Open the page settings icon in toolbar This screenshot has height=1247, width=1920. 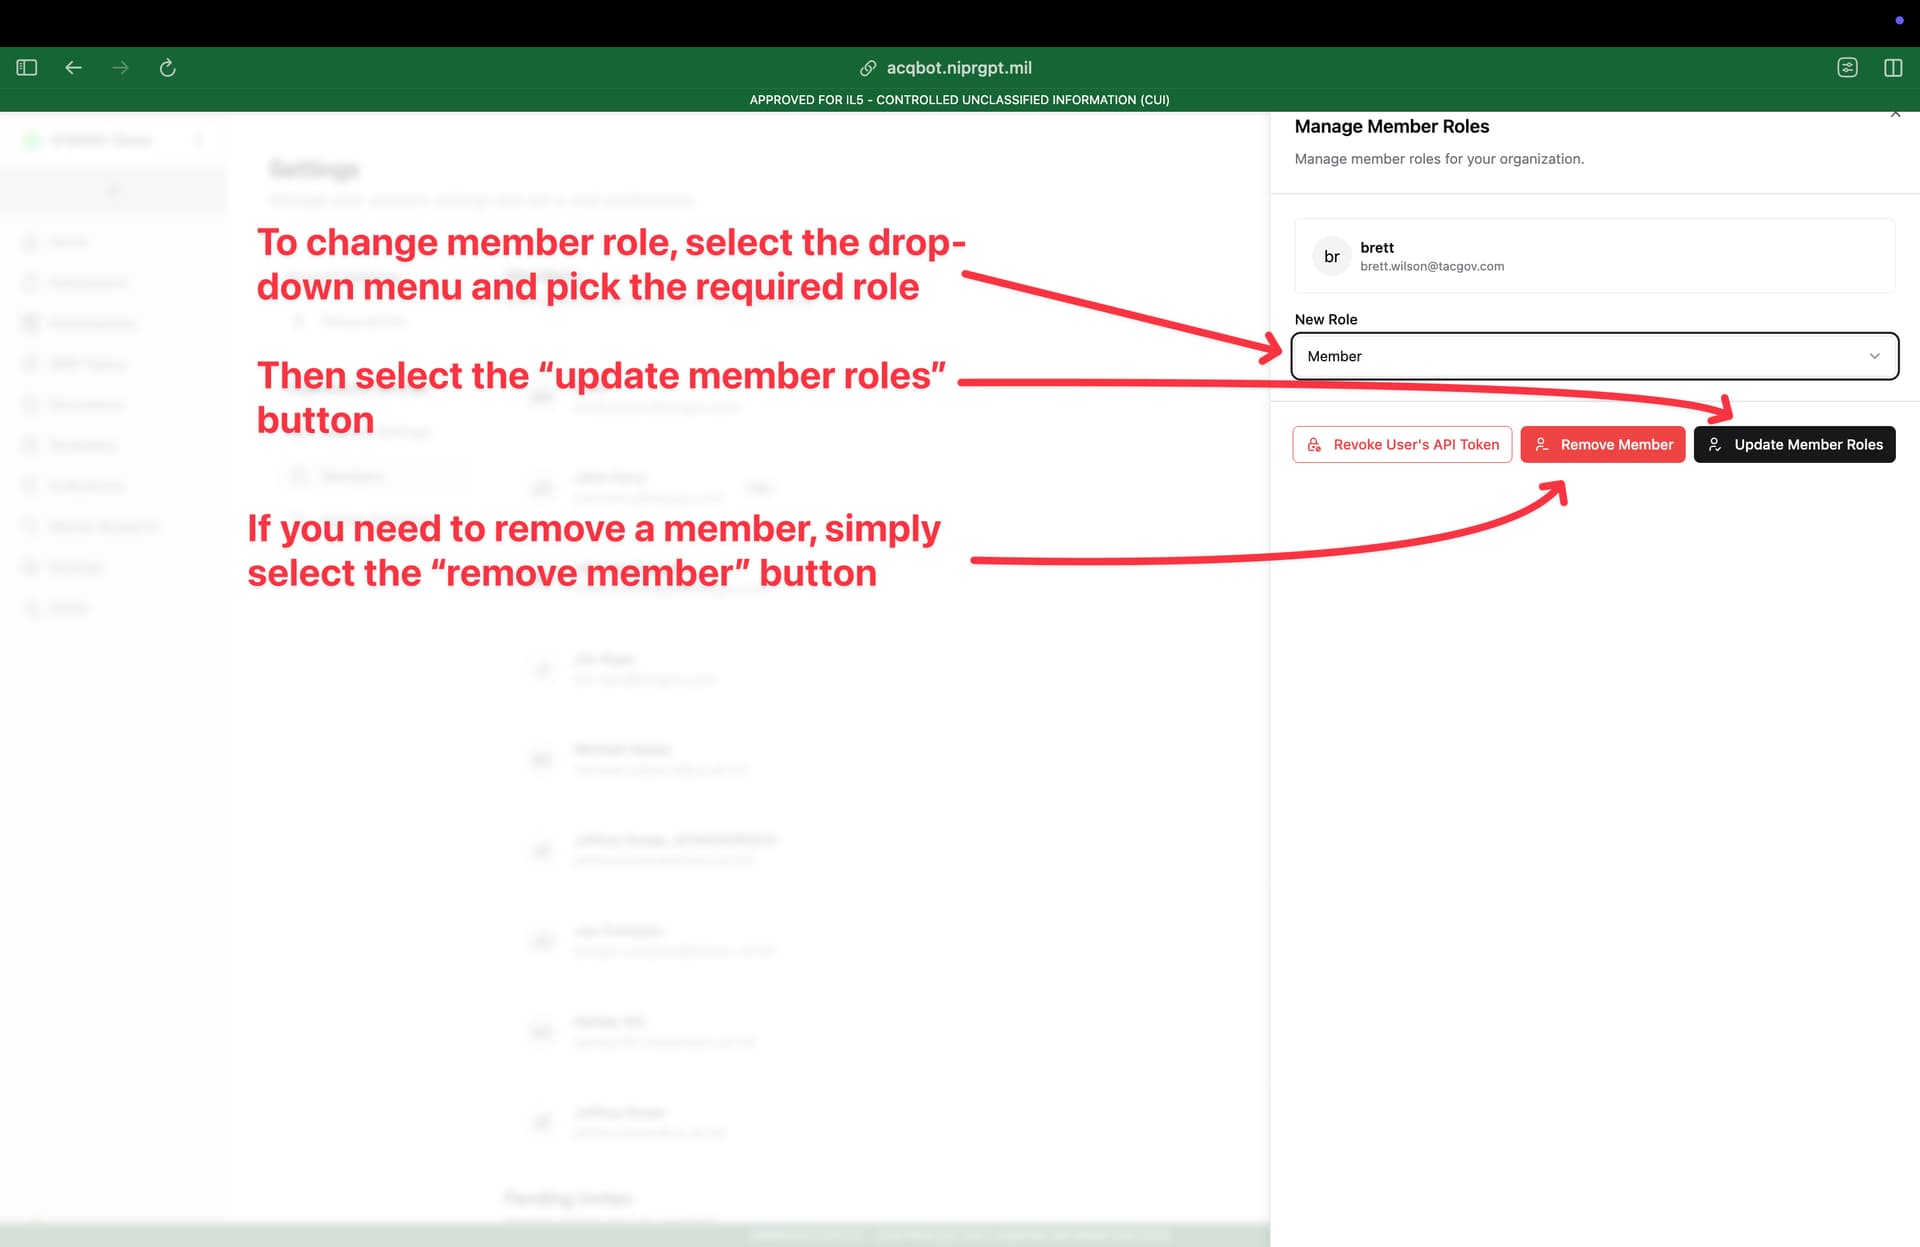pyautogui.click(x=1847, y=68)
